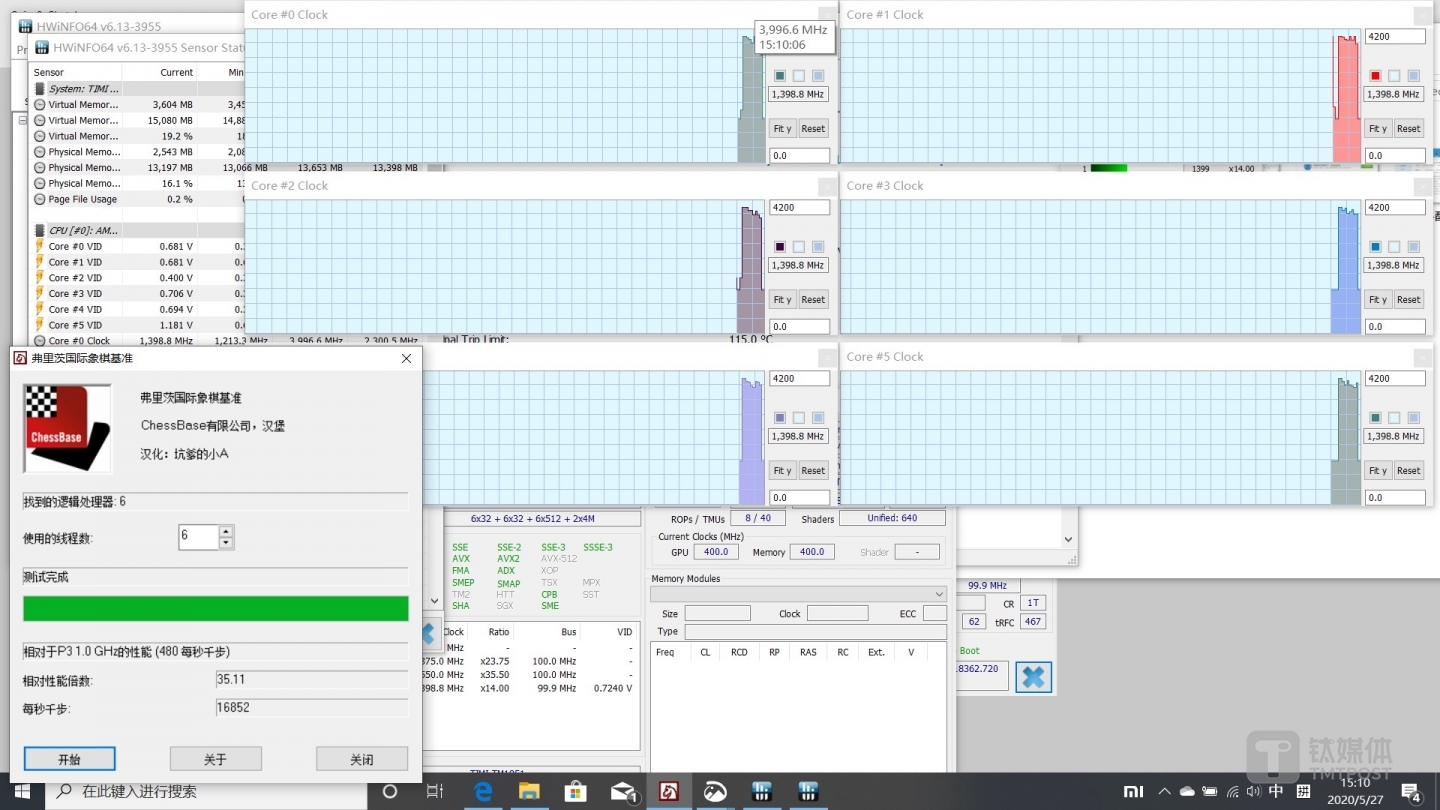1440x810 pixels.
Task: Open File Explorer from the taskbar
Action: [x=529, y=791]
